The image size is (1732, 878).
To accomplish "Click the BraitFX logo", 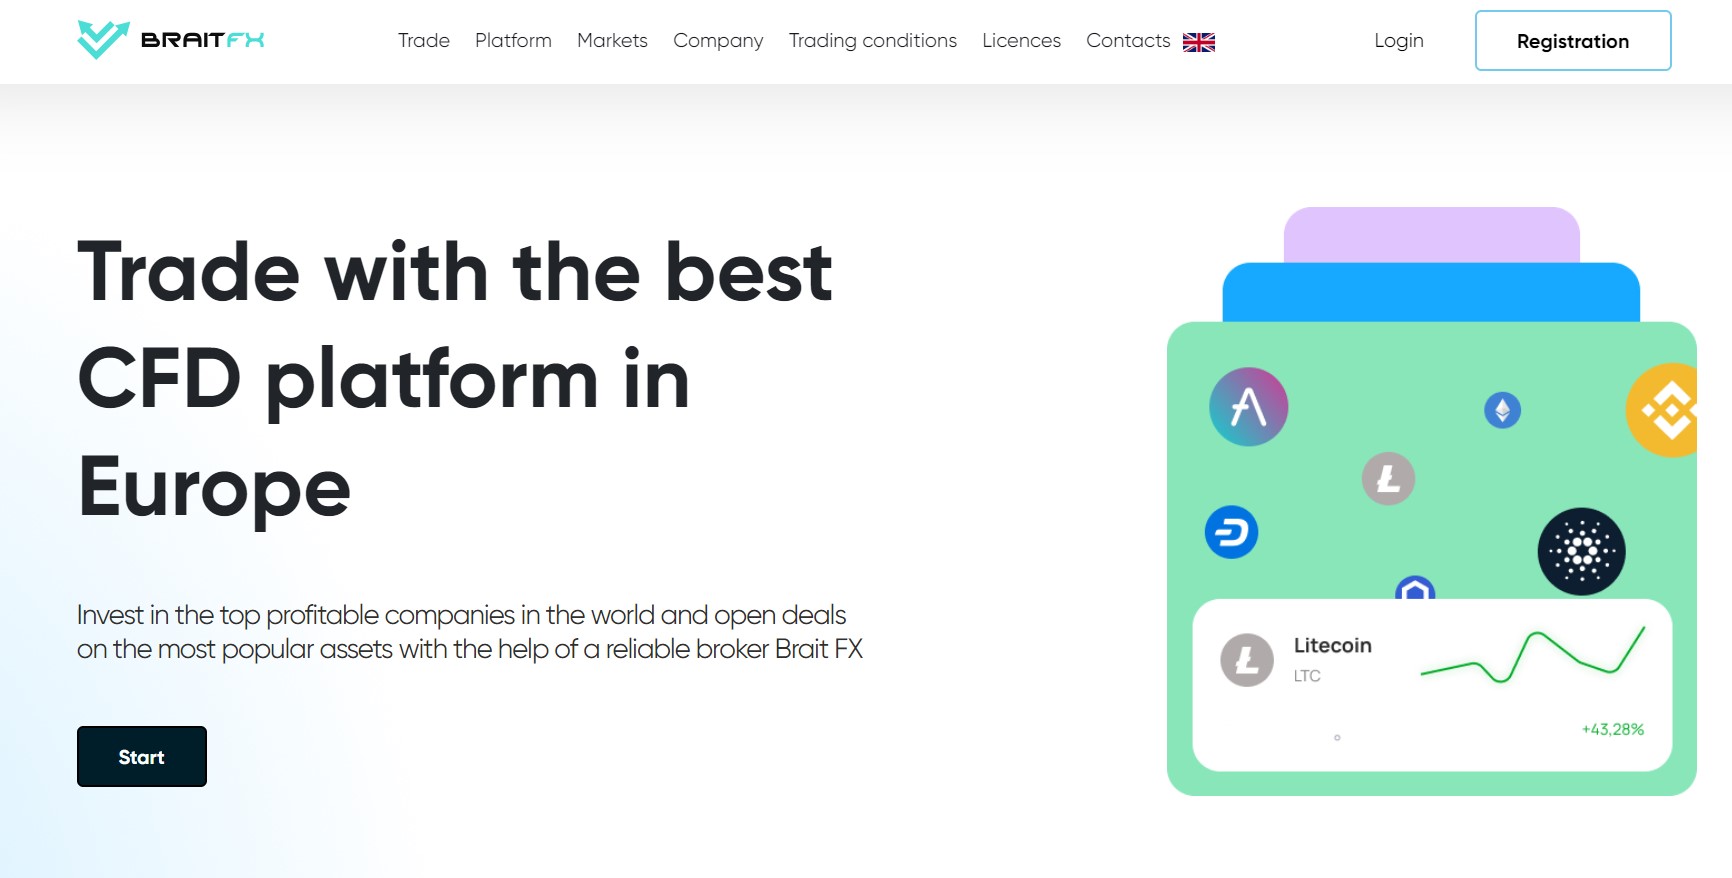I will click(x=171, y=40).
